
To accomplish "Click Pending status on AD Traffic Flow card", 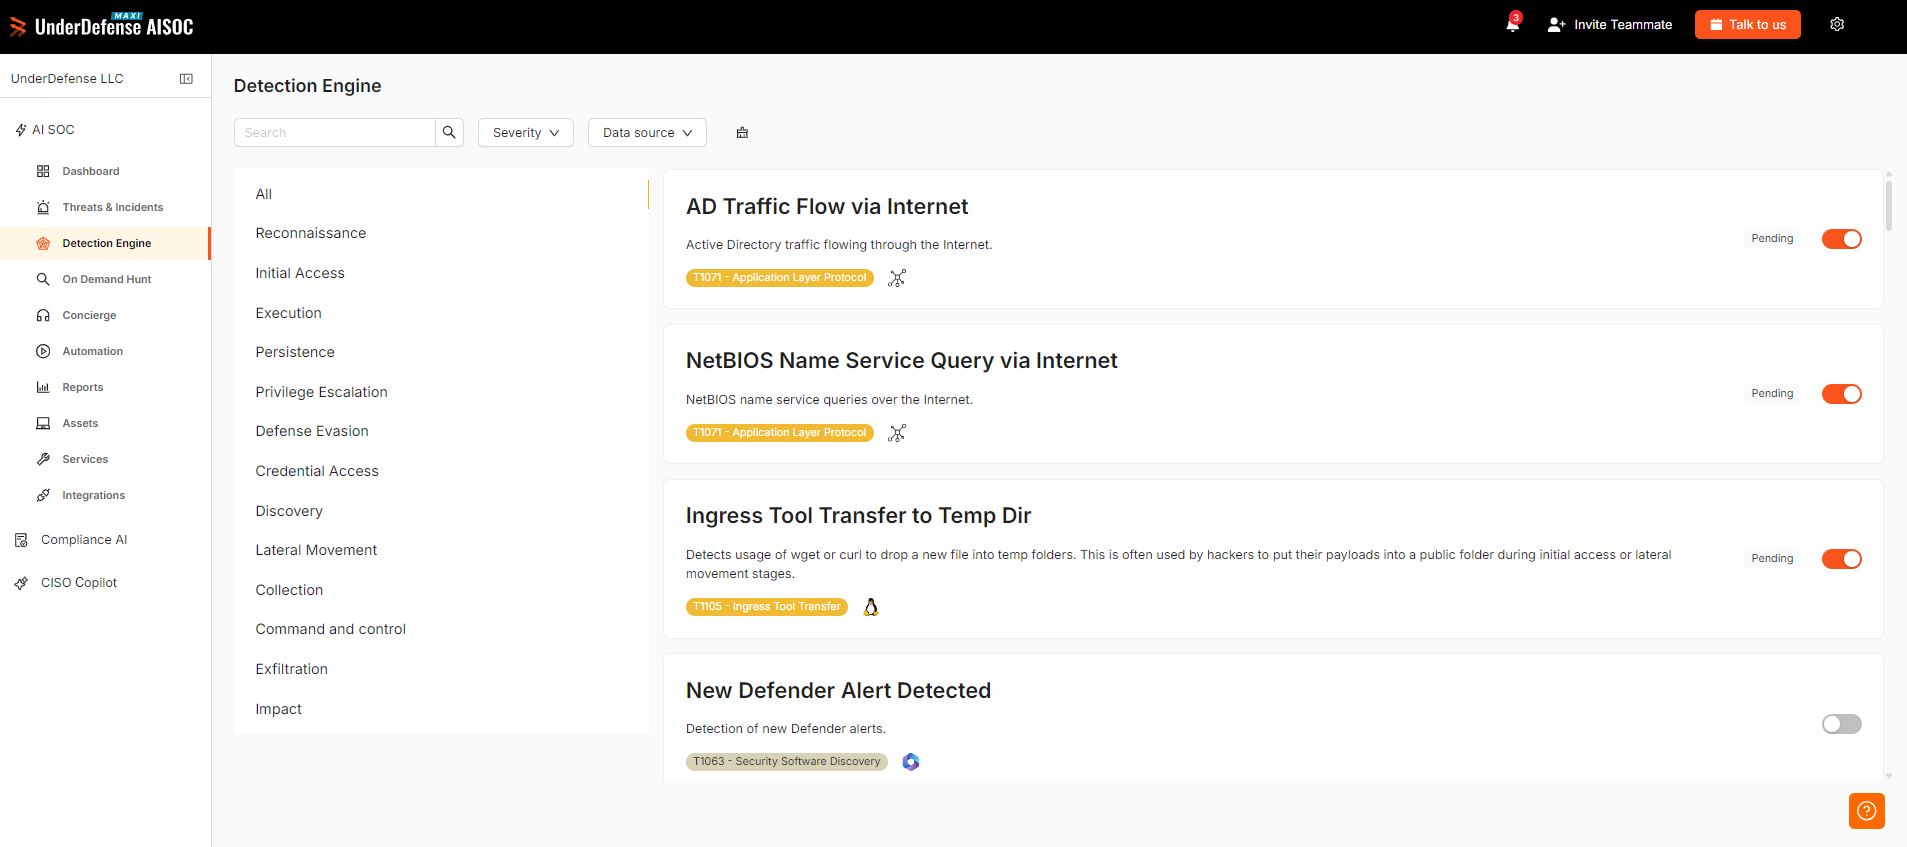I will tap(1772, 239).
